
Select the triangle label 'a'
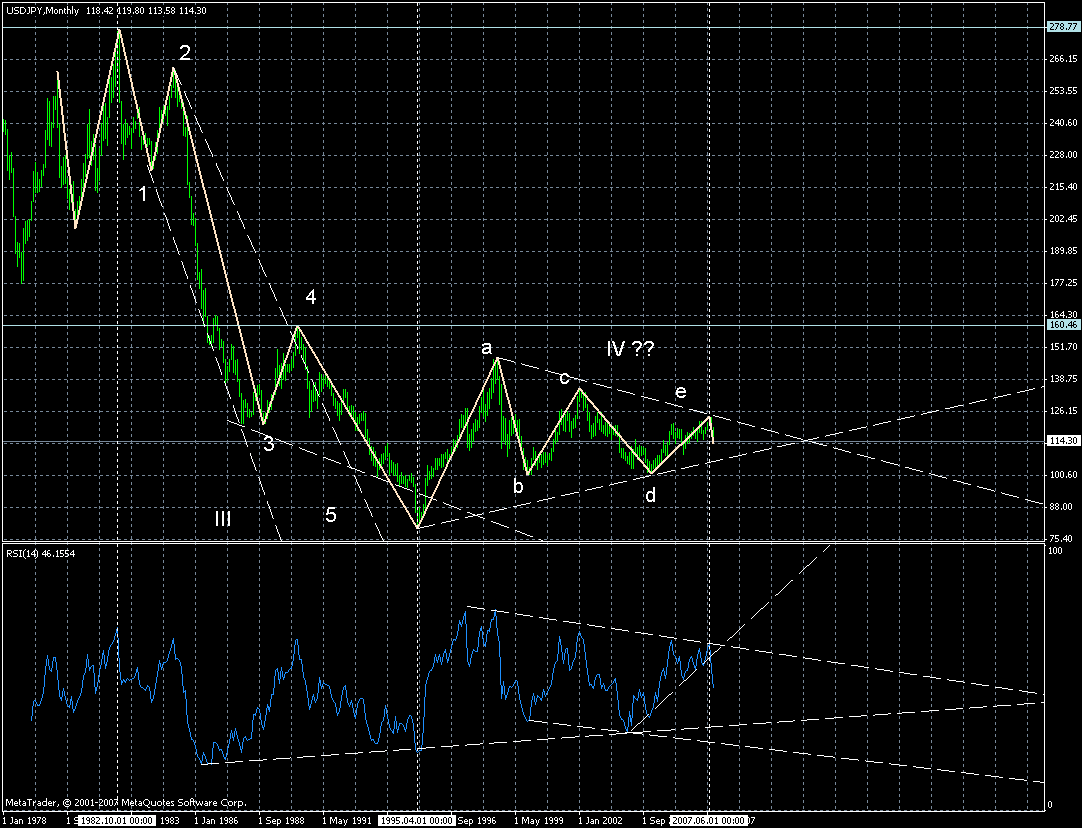pos(486,347)
